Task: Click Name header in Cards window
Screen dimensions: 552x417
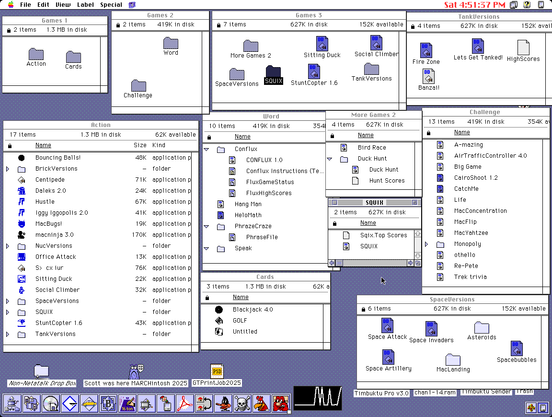Action: pos(241,297)
